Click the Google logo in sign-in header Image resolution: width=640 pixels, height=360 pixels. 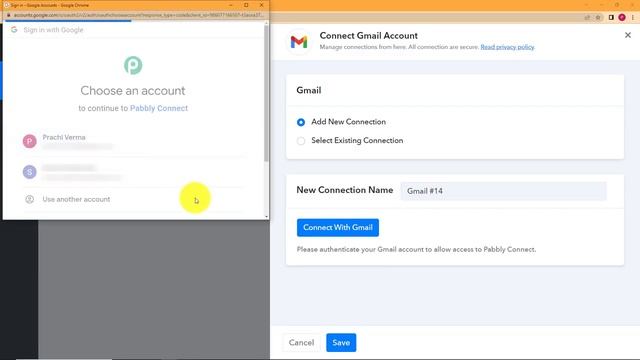14,30
